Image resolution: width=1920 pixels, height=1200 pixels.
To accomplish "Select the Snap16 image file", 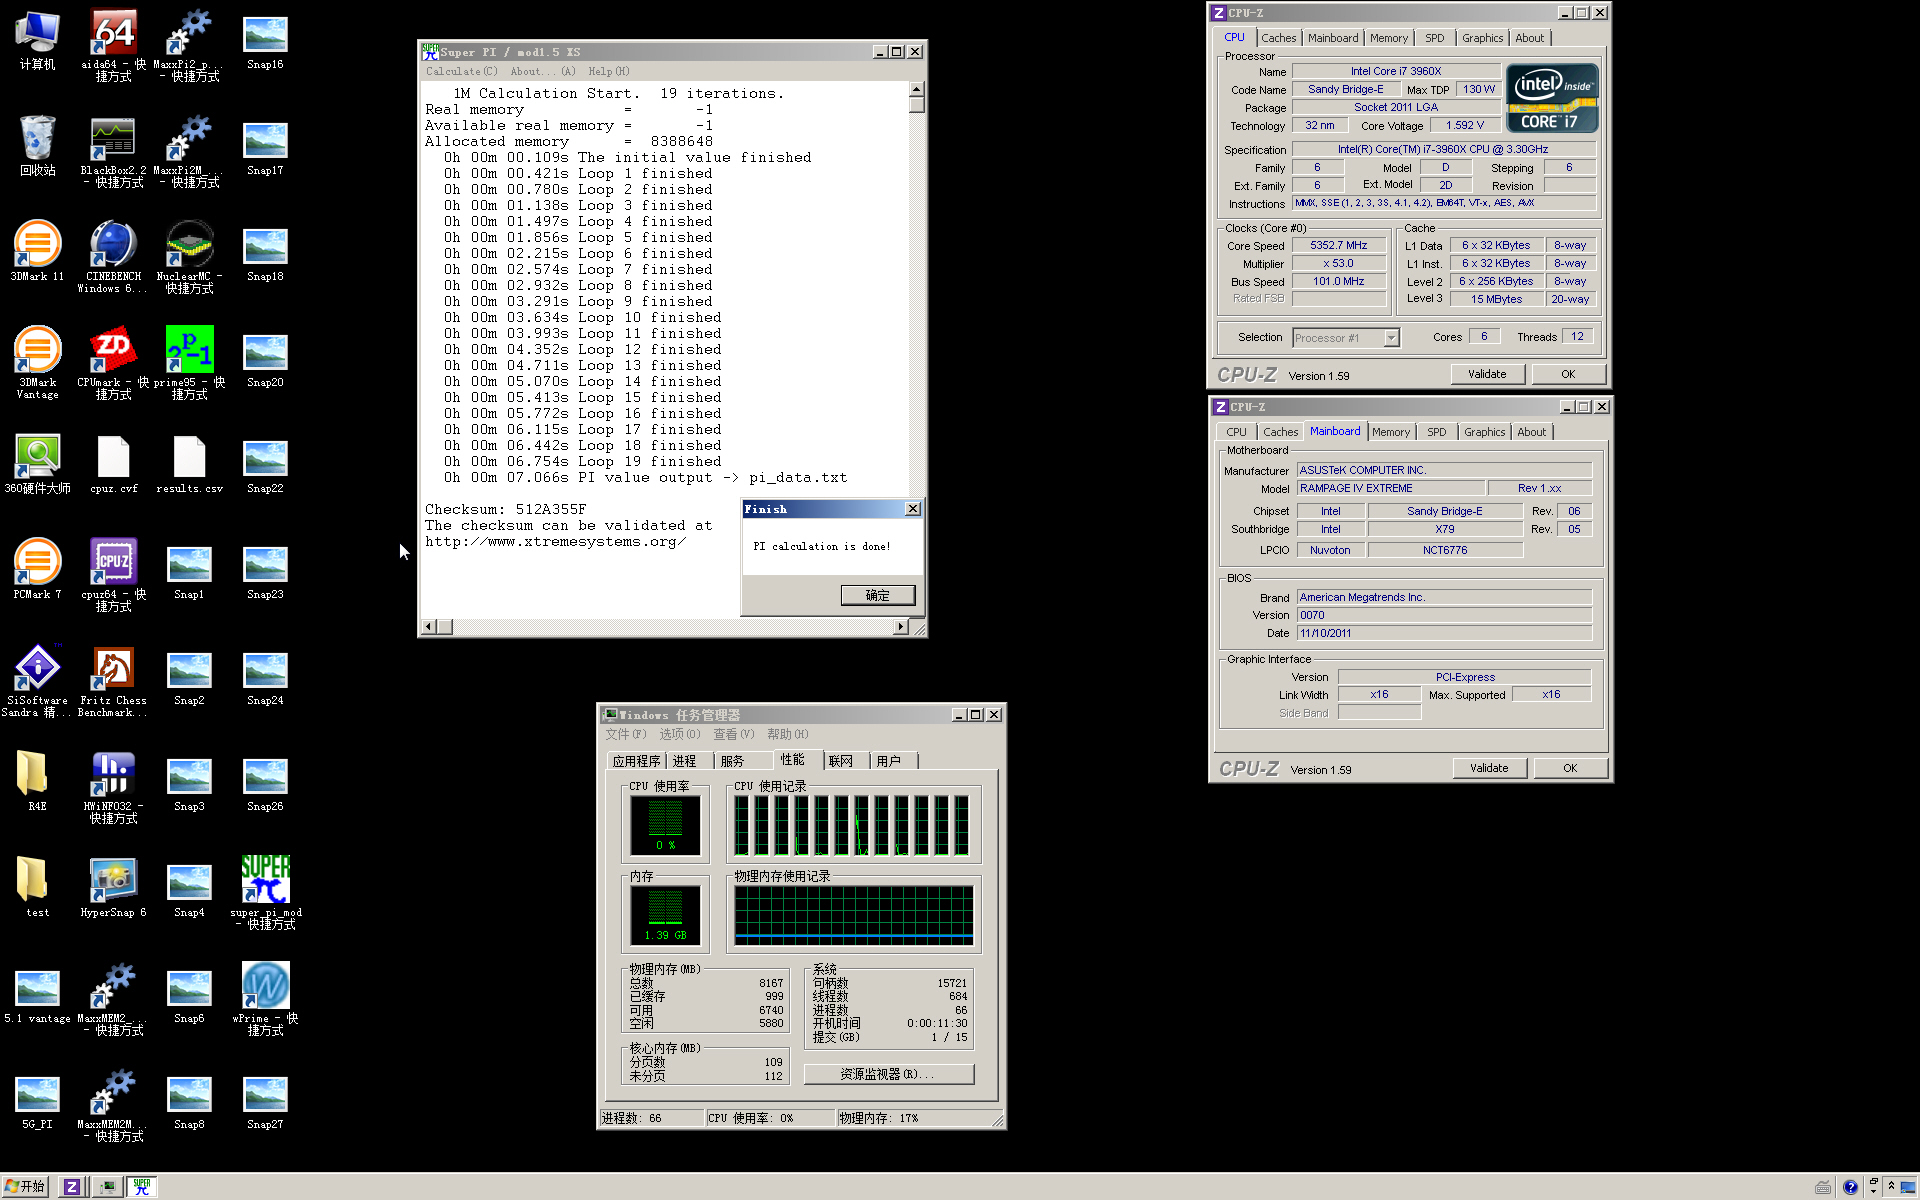I will point(265,40).
